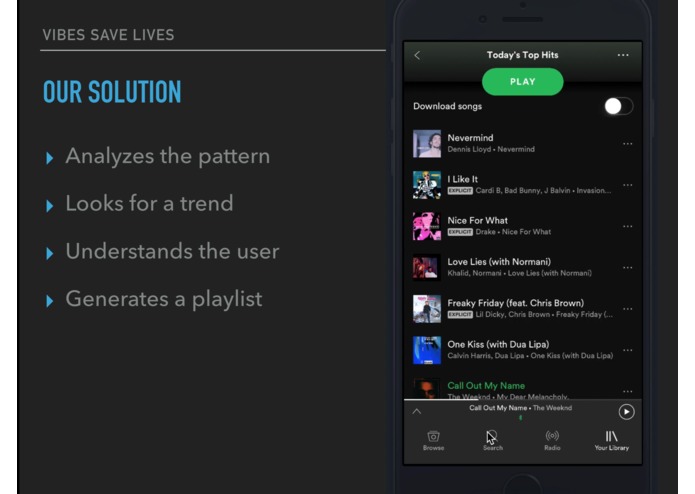Open the Freaky Friday album art
Screen dimensions: 695x494
(427, 308)
